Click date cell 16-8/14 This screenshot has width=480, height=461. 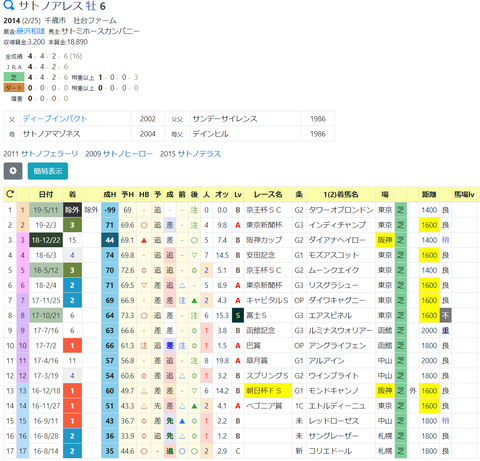[46, 451]
